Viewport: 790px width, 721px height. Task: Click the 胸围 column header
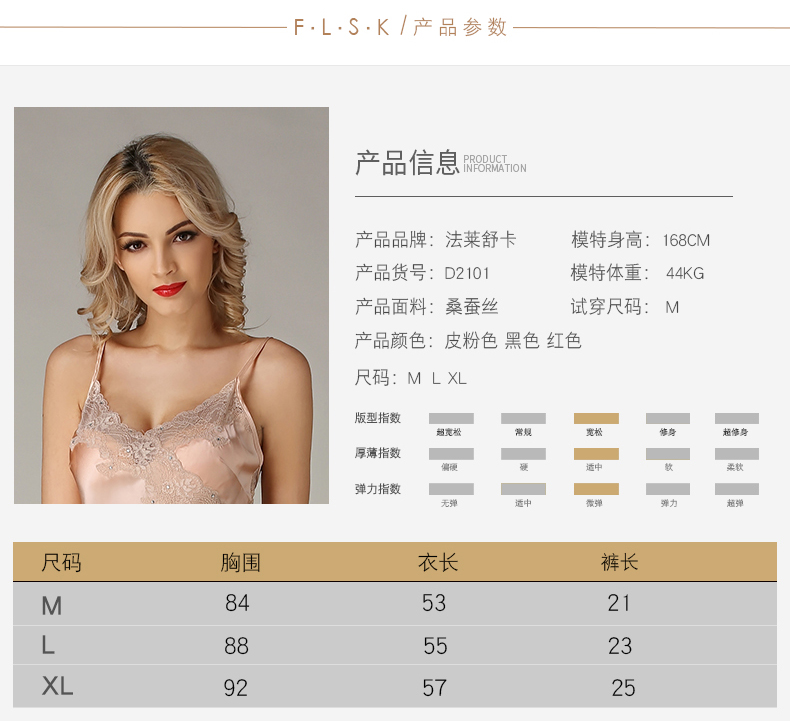pos(240,562)
